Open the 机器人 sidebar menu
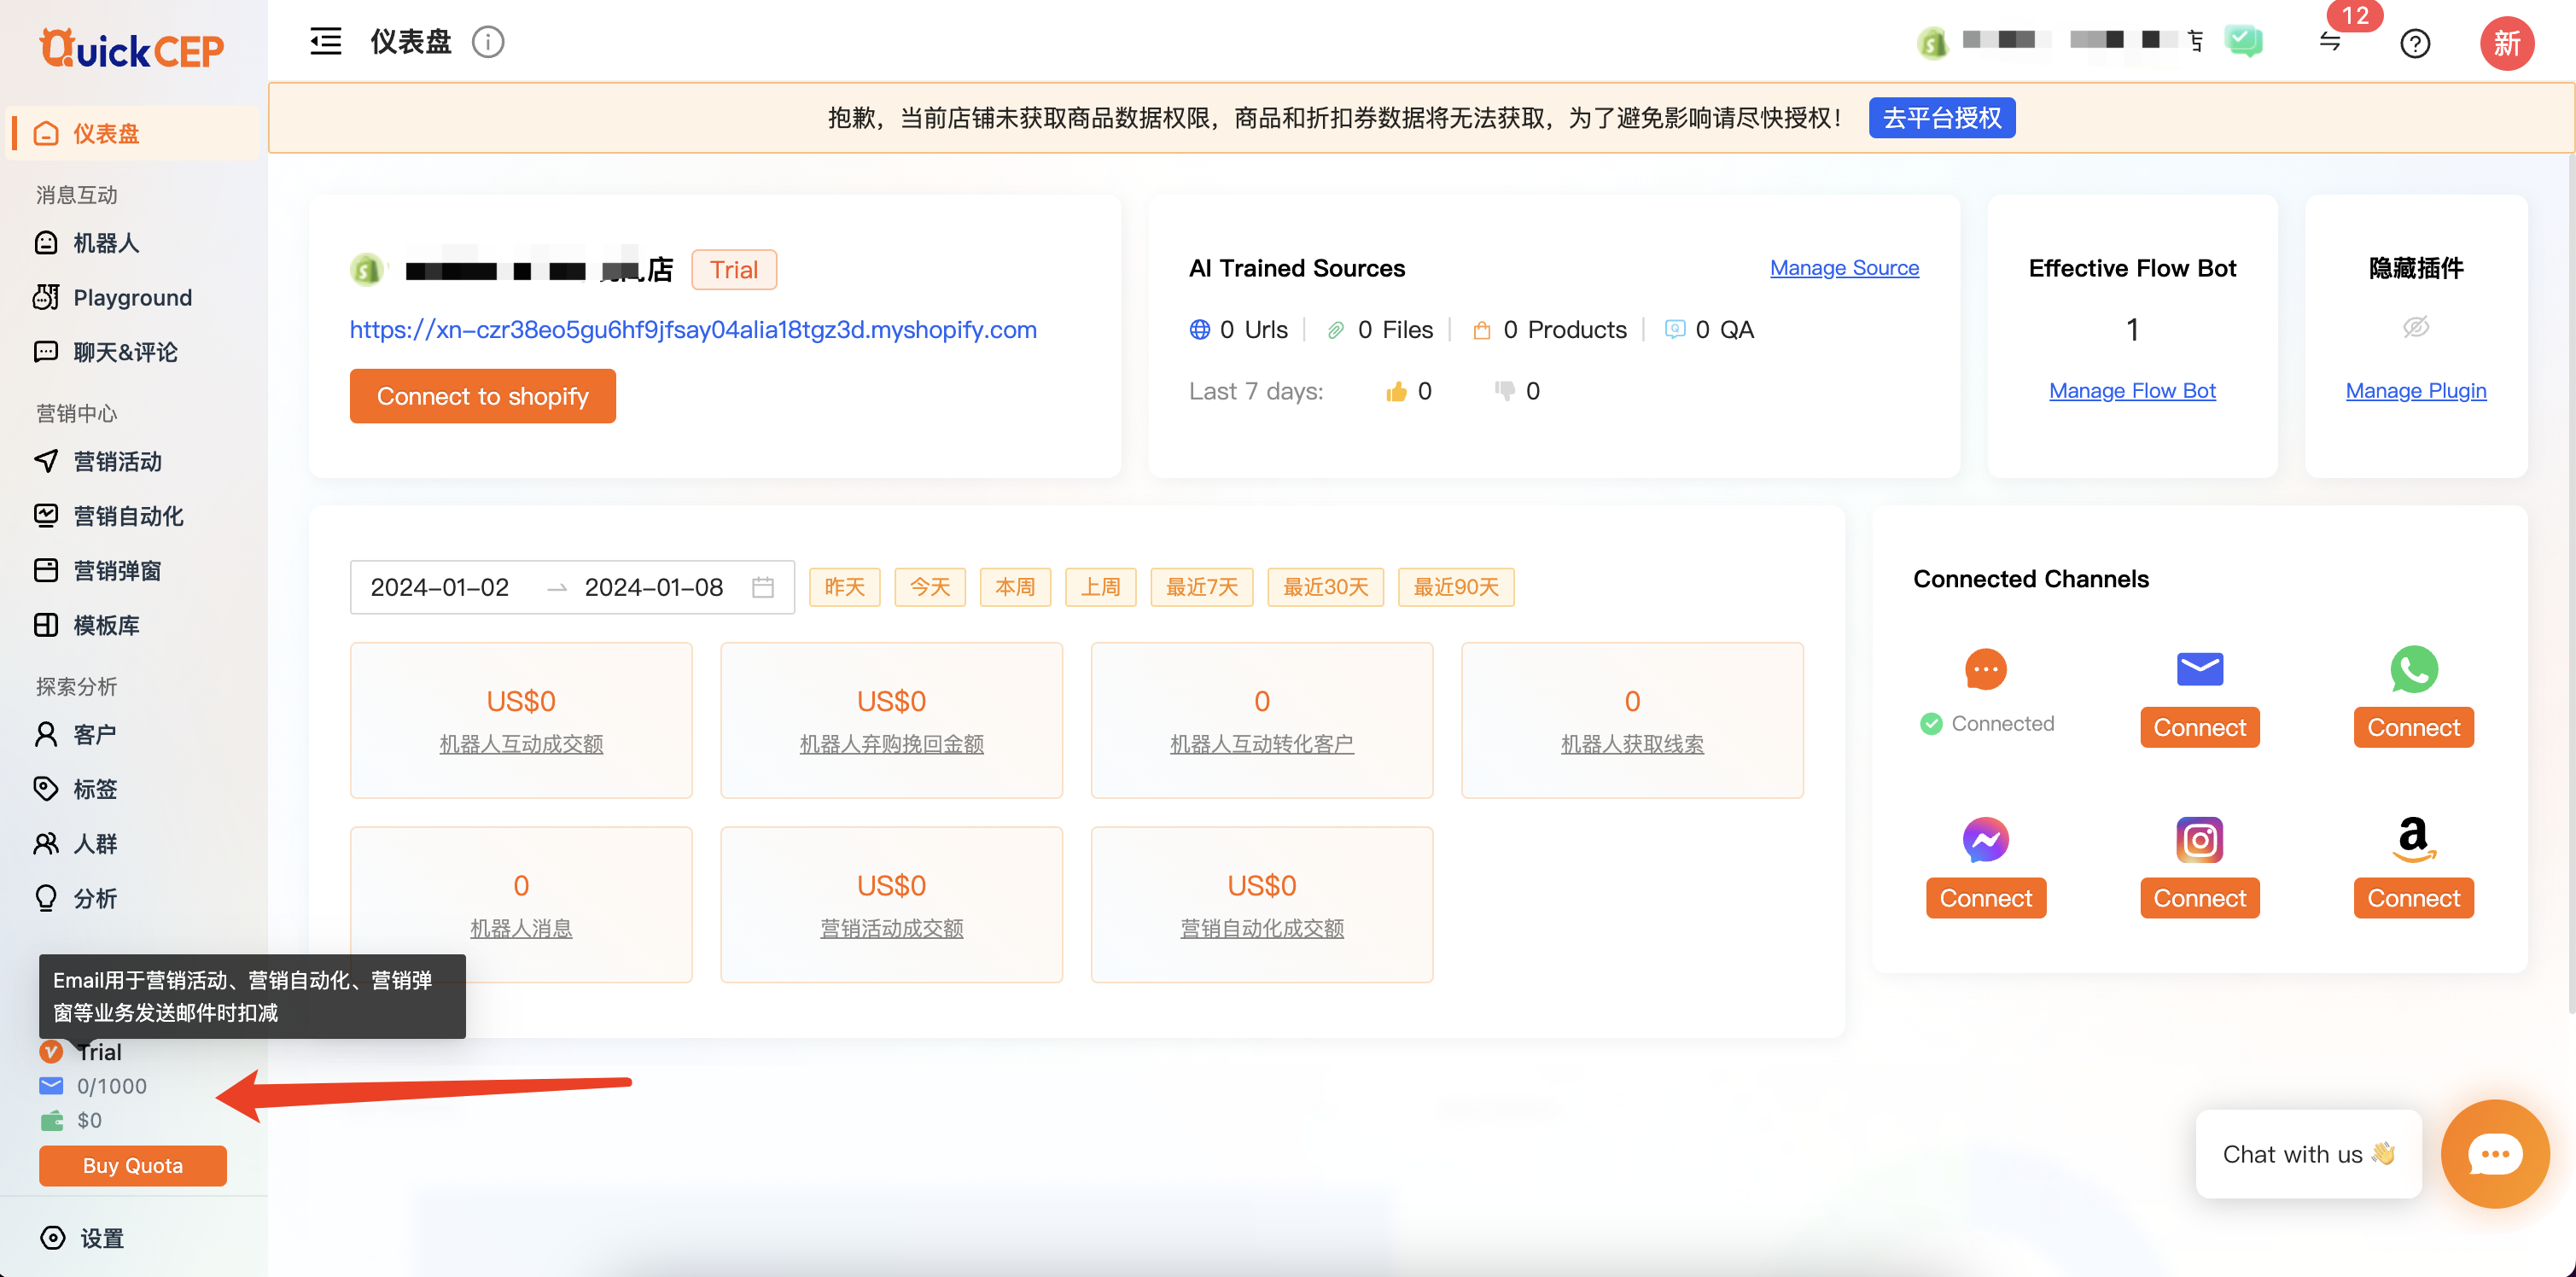This screenshot has height=1277, width=2576. (x=105, y=243)
